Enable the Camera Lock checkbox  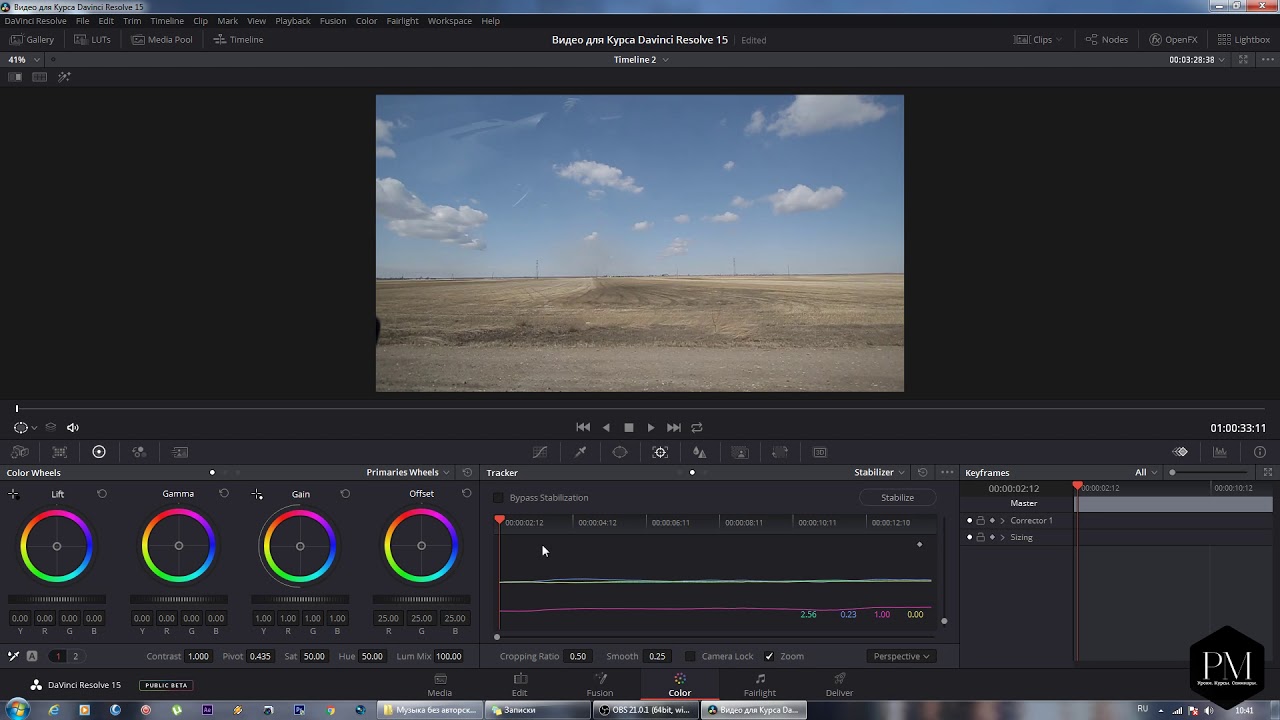[x=690, y=656]
